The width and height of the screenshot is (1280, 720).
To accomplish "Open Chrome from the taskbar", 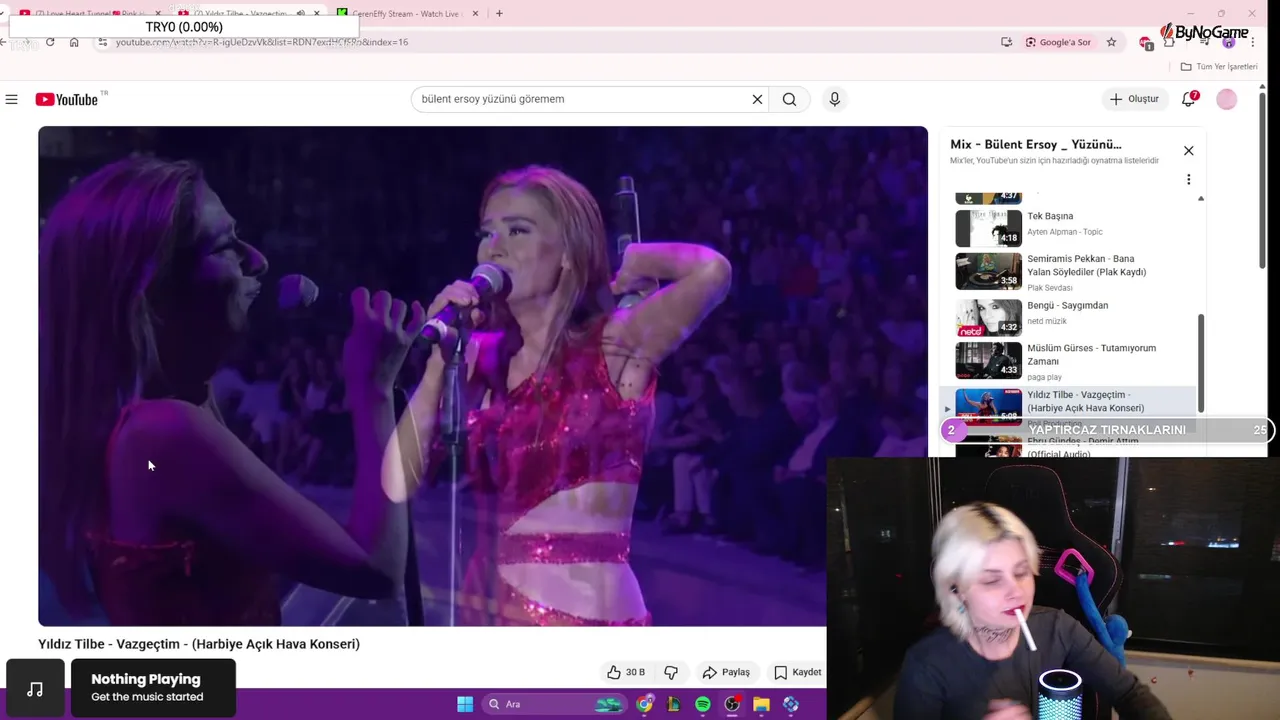I will click(x=645, y=704).
